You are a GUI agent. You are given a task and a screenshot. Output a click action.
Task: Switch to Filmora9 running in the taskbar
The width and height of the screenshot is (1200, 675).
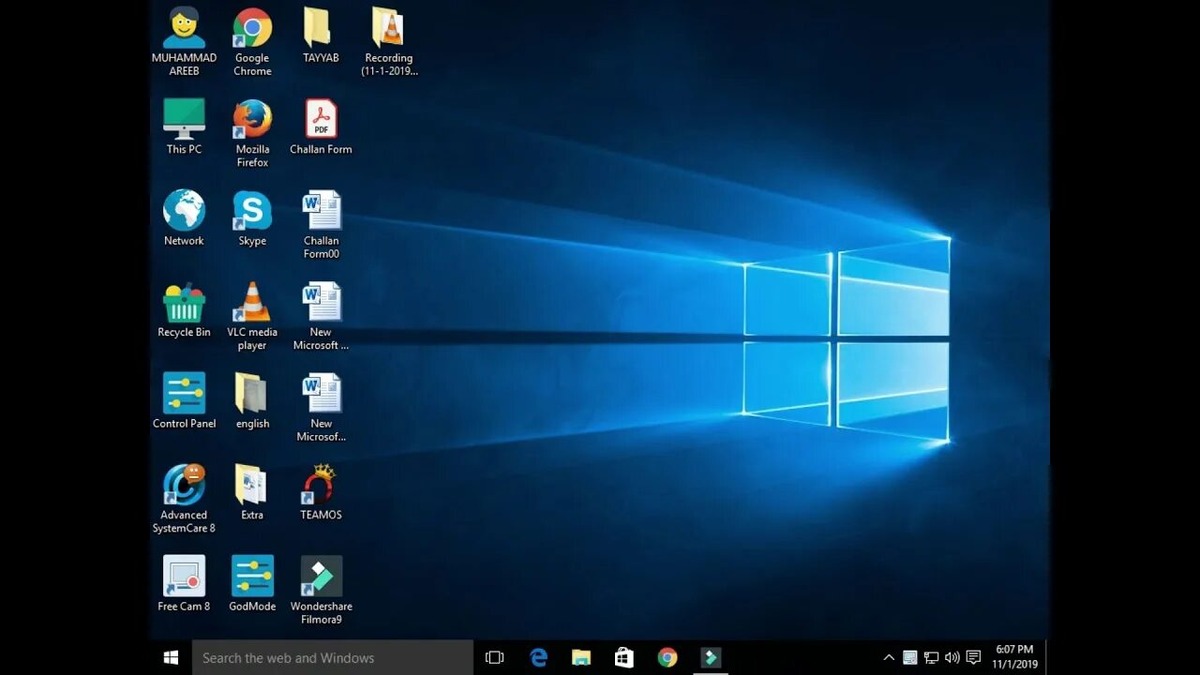[710, 657]
